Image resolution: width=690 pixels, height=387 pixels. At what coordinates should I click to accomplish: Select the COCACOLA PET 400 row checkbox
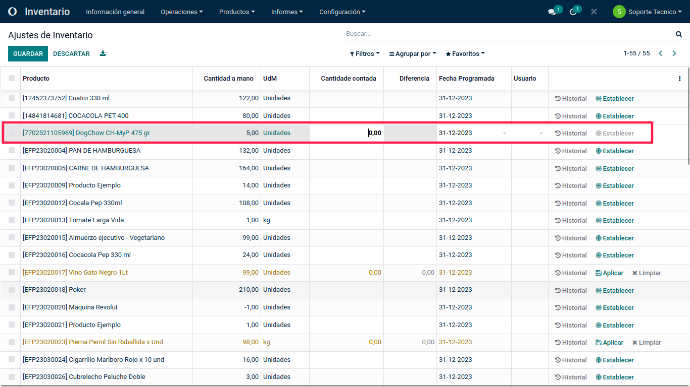tap(11, 115)
